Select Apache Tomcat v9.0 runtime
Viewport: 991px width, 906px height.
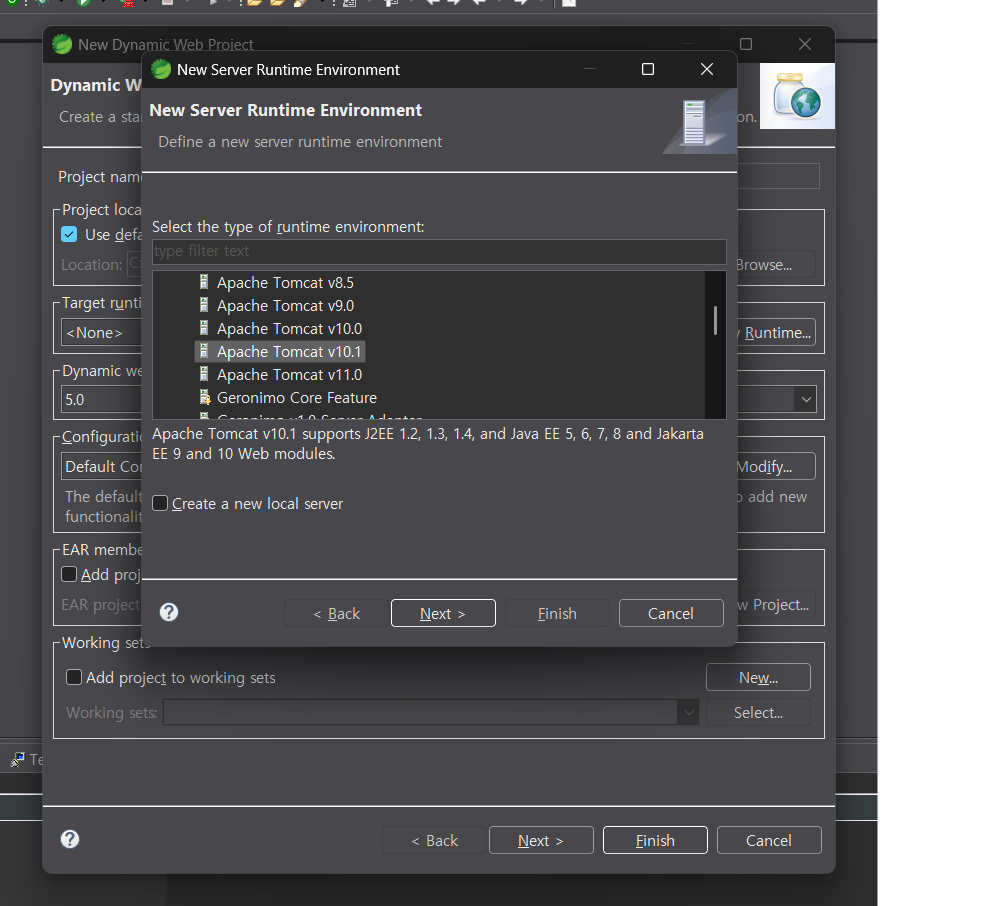coord(285,306)
